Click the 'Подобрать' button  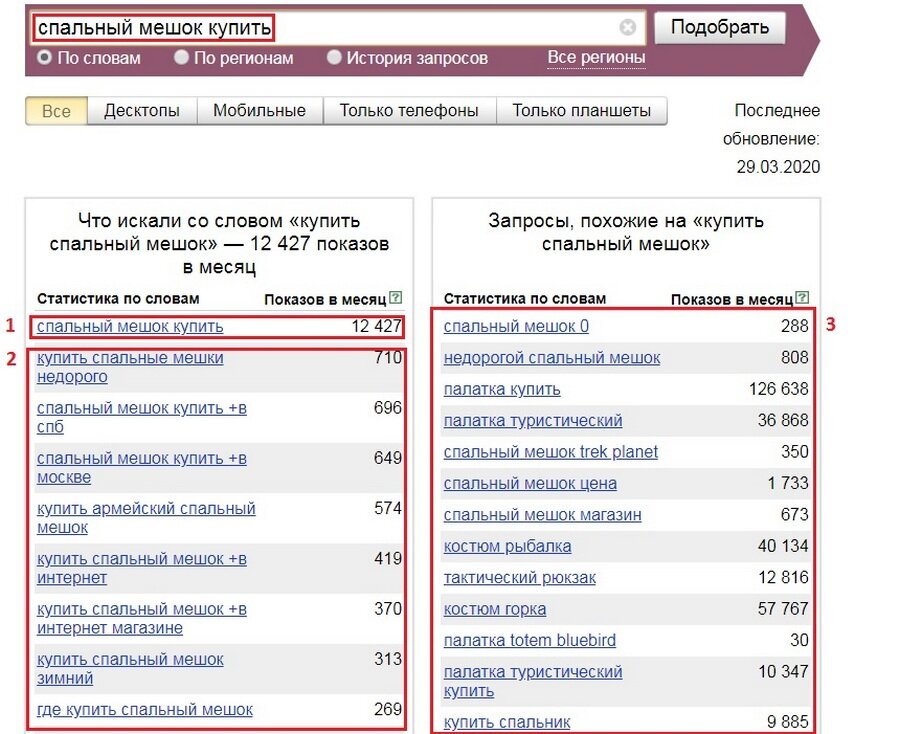(x=720, y=27)
